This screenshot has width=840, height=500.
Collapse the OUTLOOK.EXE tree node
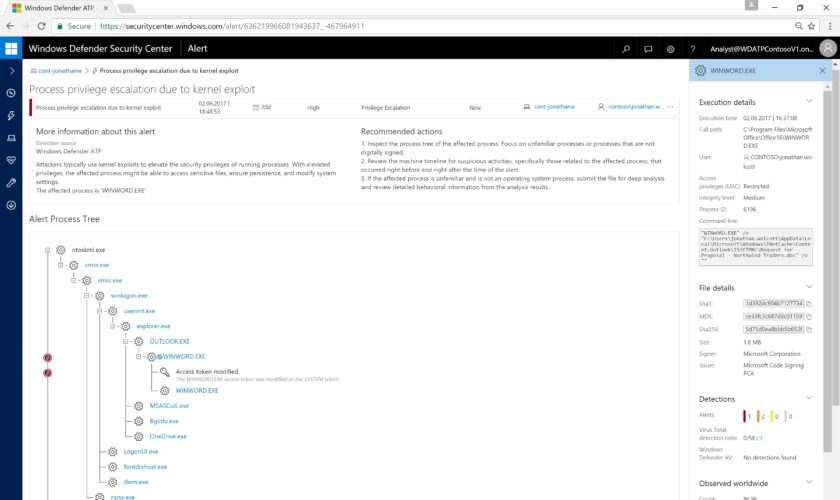127,341
